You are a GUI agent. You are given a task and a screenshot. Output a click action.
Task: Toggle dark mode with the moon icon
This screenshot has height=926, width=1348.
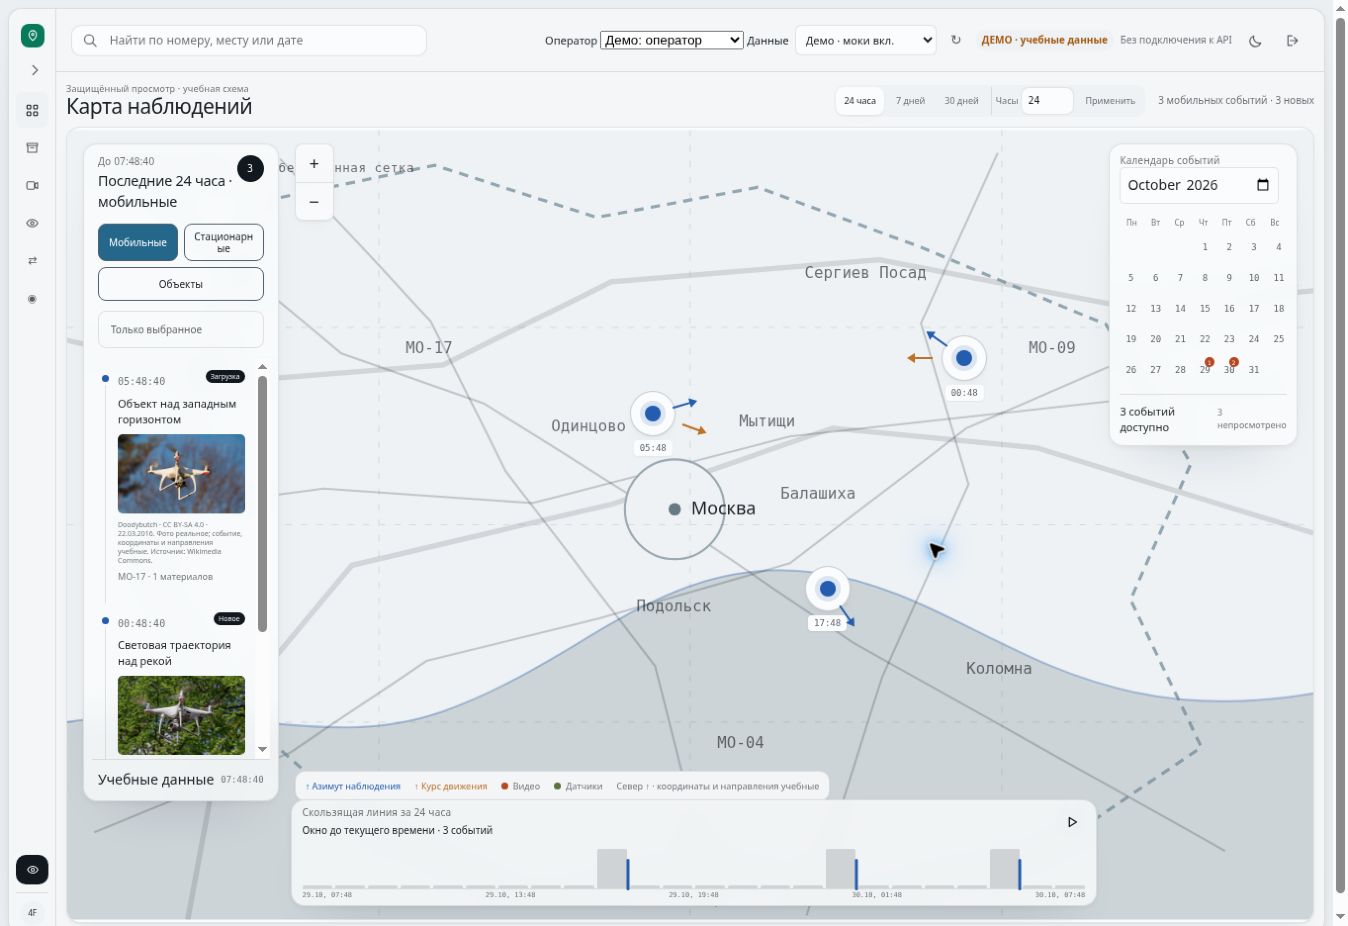pyautogui.click(x=1256, y=41)
